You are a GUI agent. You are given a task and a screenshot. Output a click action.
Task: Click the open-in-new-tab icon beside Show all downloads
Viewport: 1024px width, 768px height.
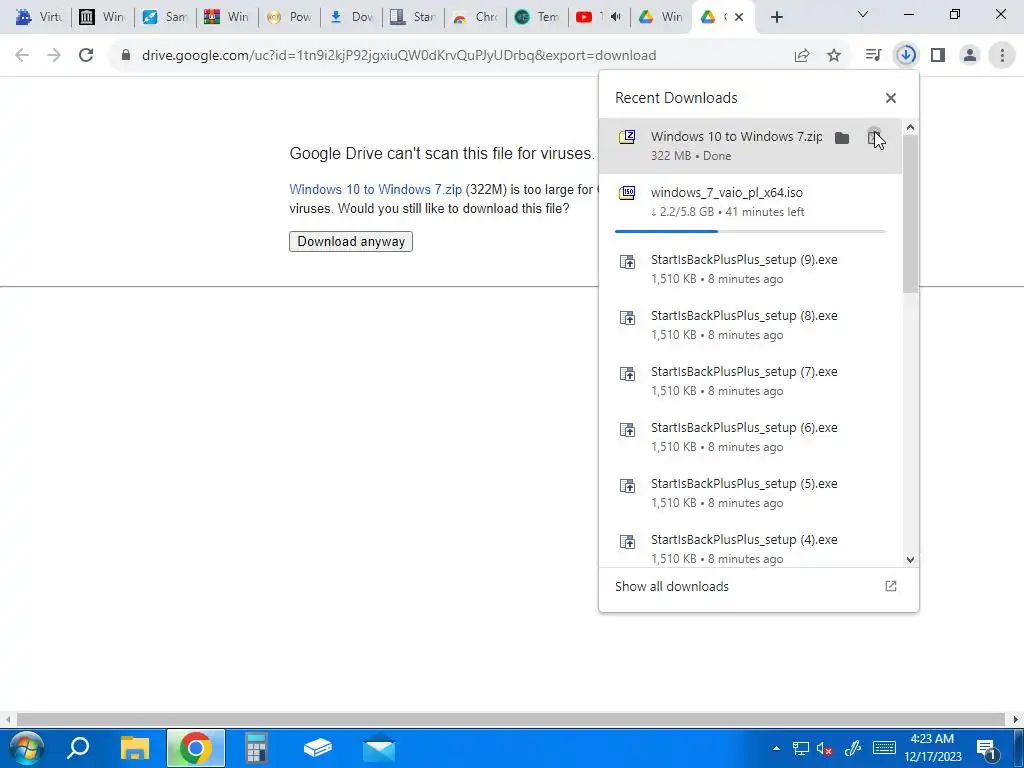pos(891,586)
